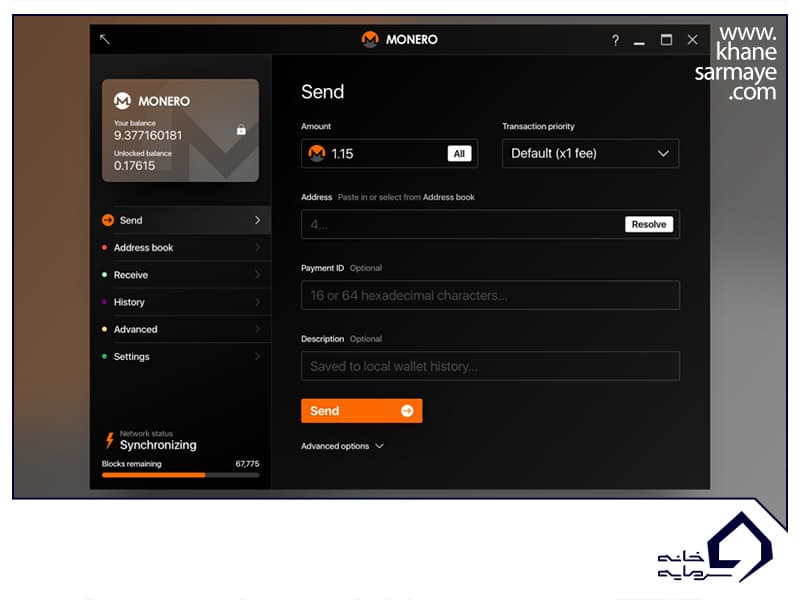The image size is (800, 600).
Task: Click the Unlocked balance label
Action: (x=142, y=153)
